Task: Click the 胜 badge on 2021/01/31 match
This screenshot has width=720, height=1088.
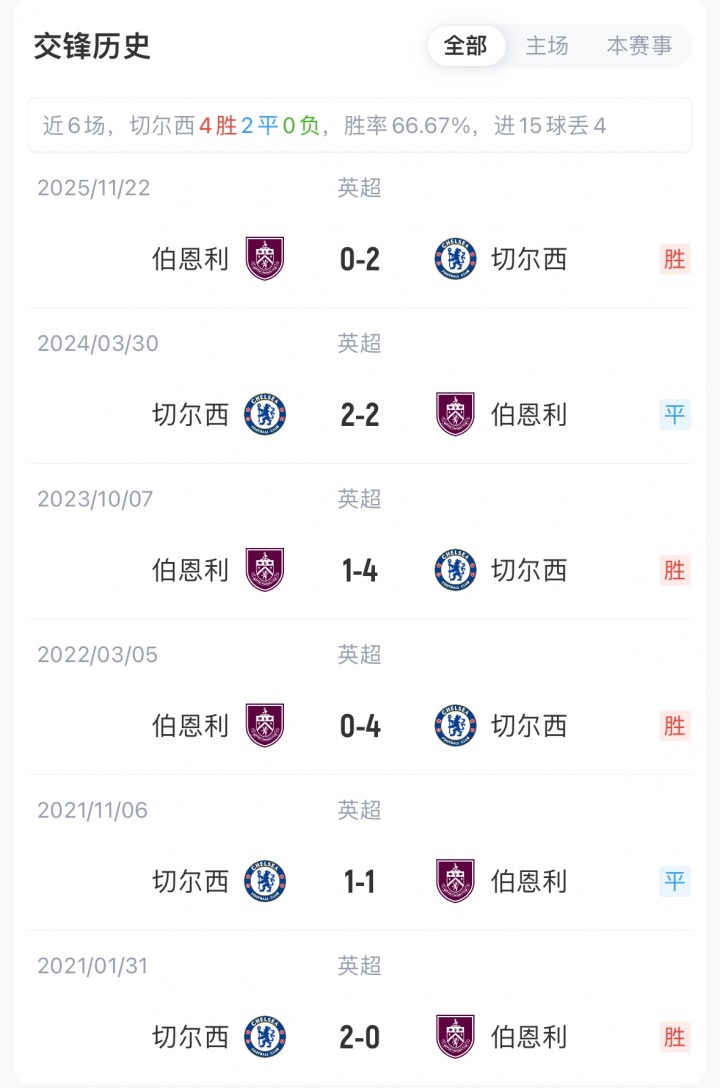Action: coord(675,1037)
